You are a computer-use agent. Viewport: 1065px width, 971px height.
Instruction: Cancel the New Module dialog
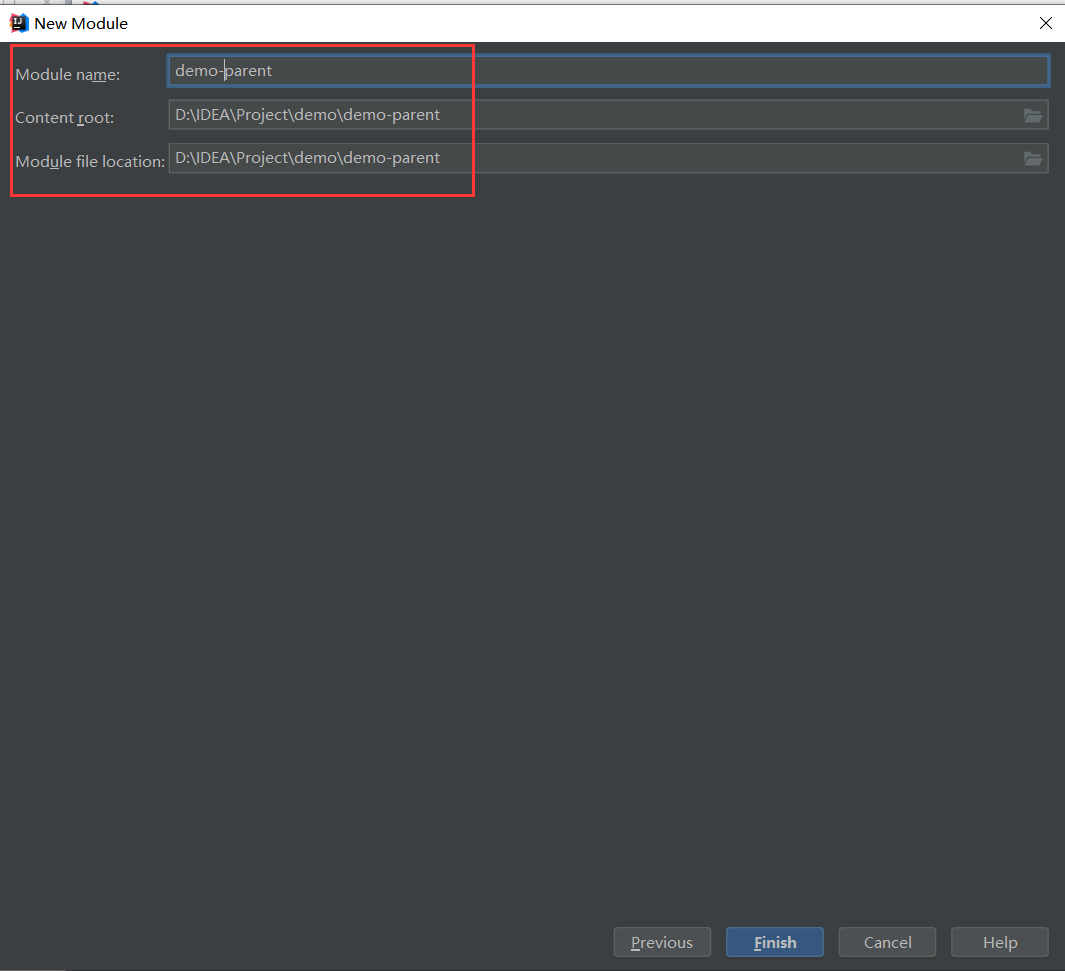tap(887, 942)
